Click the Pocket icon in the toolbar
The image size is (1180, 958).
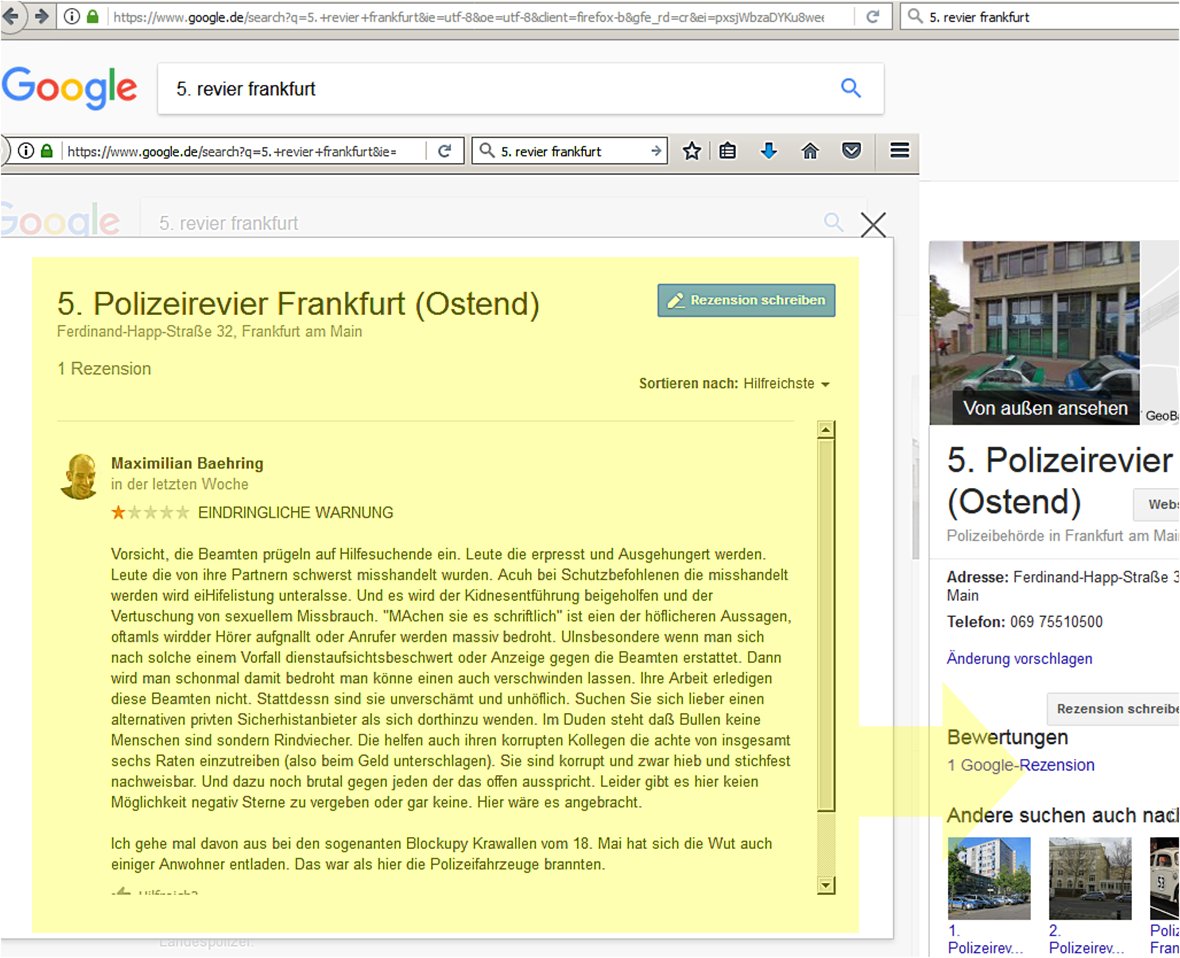click(x=851, y=151)
